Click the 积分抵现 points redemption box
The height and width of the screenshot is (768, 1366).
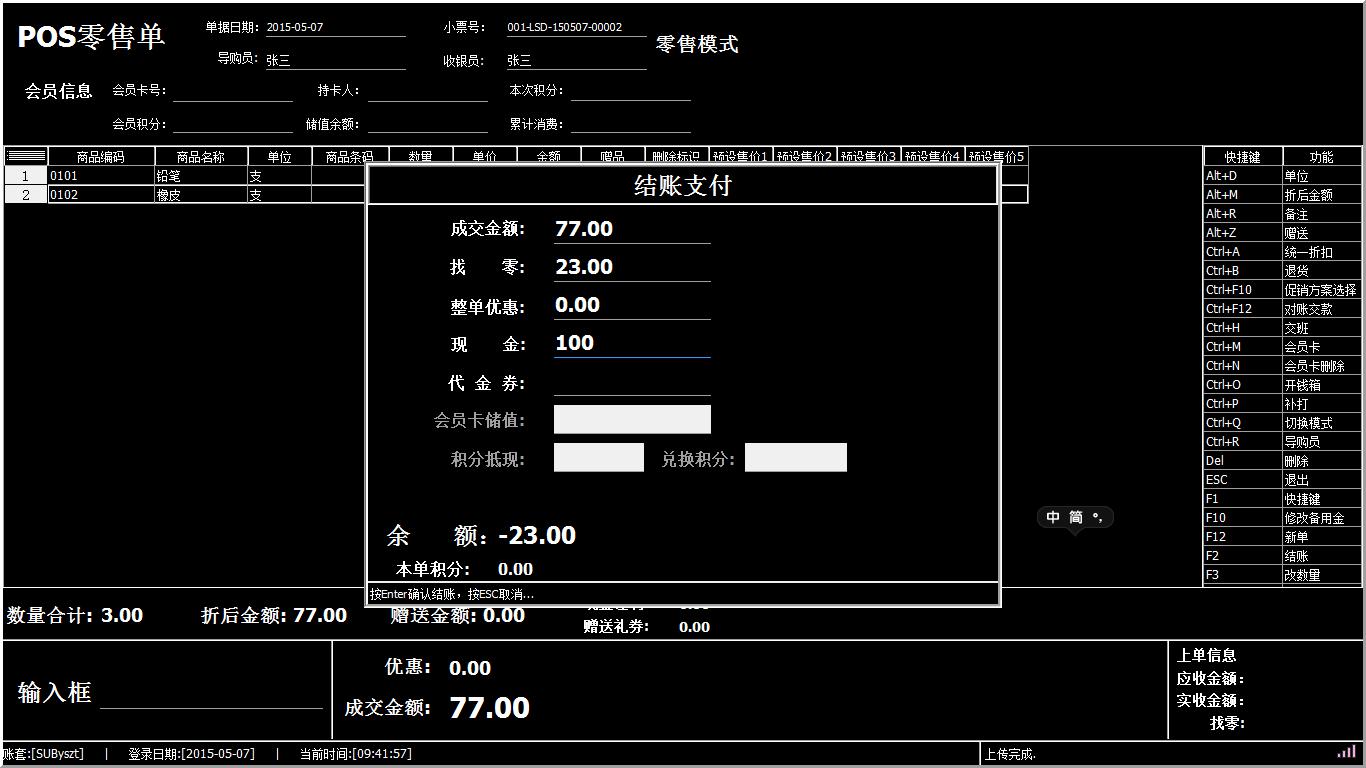click(x=598, y=458)
